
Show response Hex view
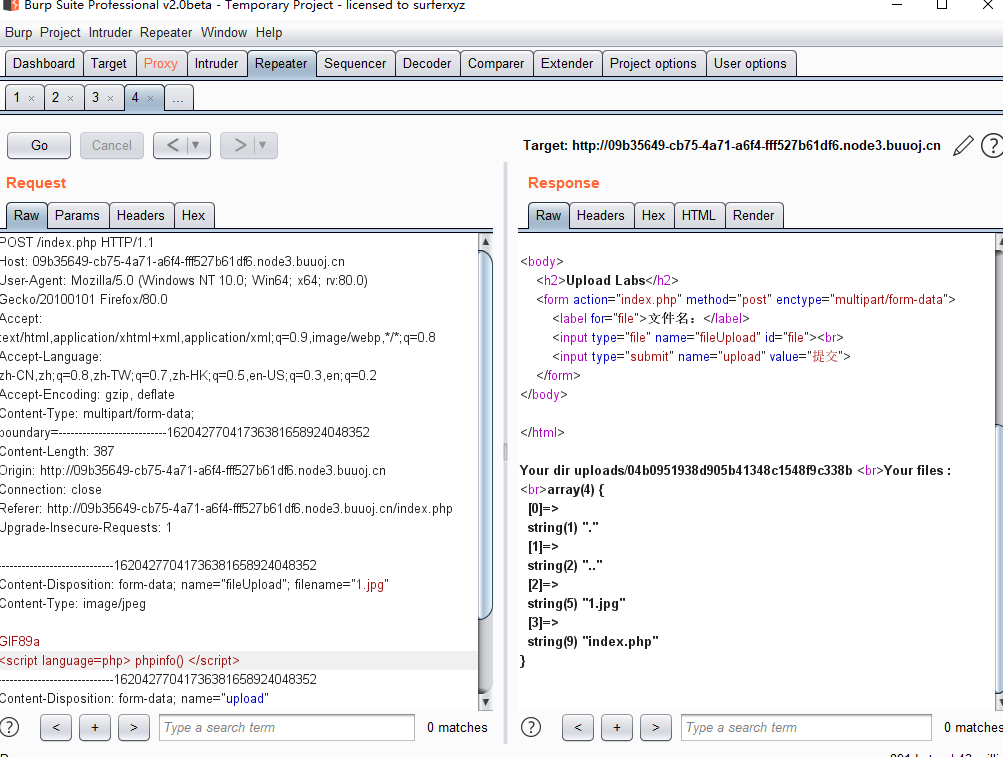click(x=653, y=216)
